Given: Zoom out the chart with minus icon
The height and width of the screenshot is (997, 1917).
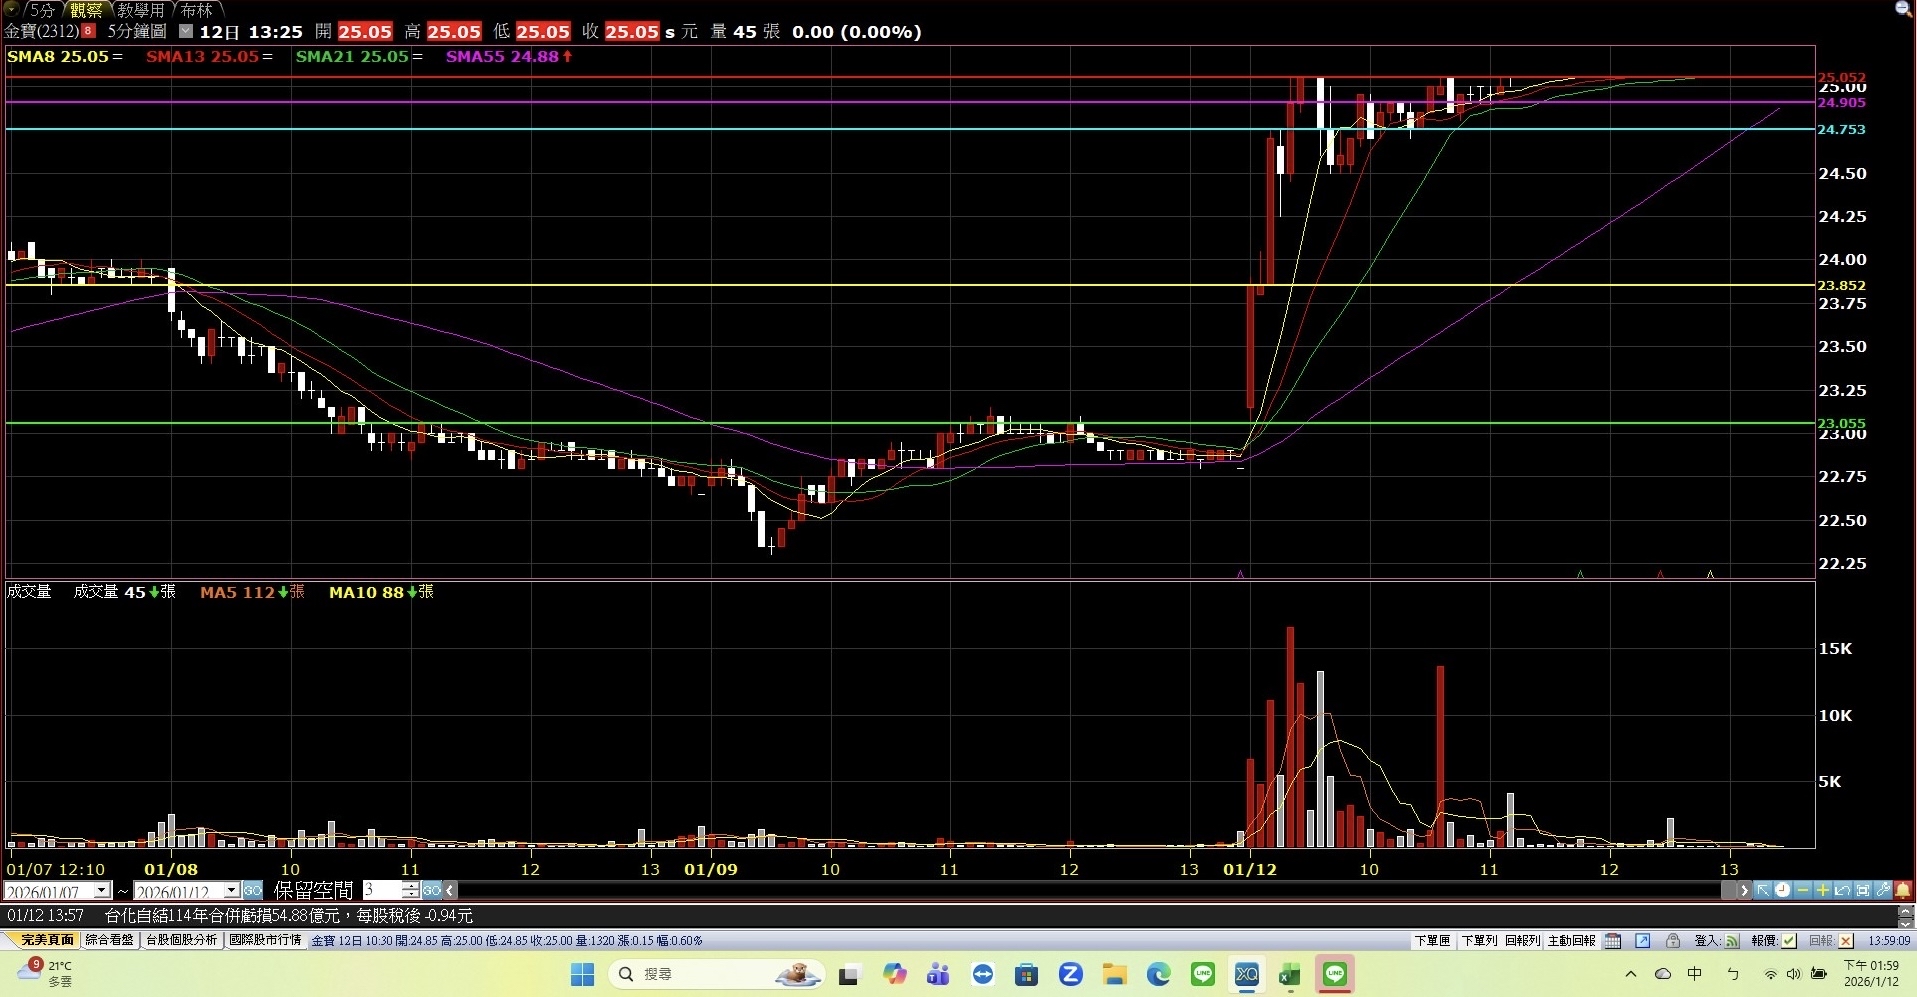Looking at the screenshot, I should click(1803, 890).
